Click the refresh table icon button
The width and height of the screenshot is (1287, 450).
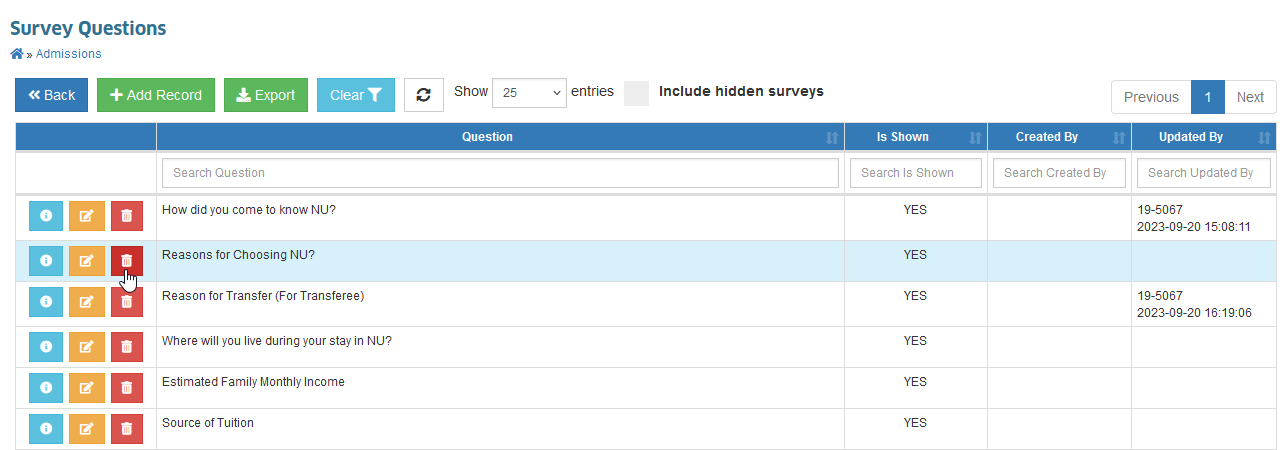[424, 95]
